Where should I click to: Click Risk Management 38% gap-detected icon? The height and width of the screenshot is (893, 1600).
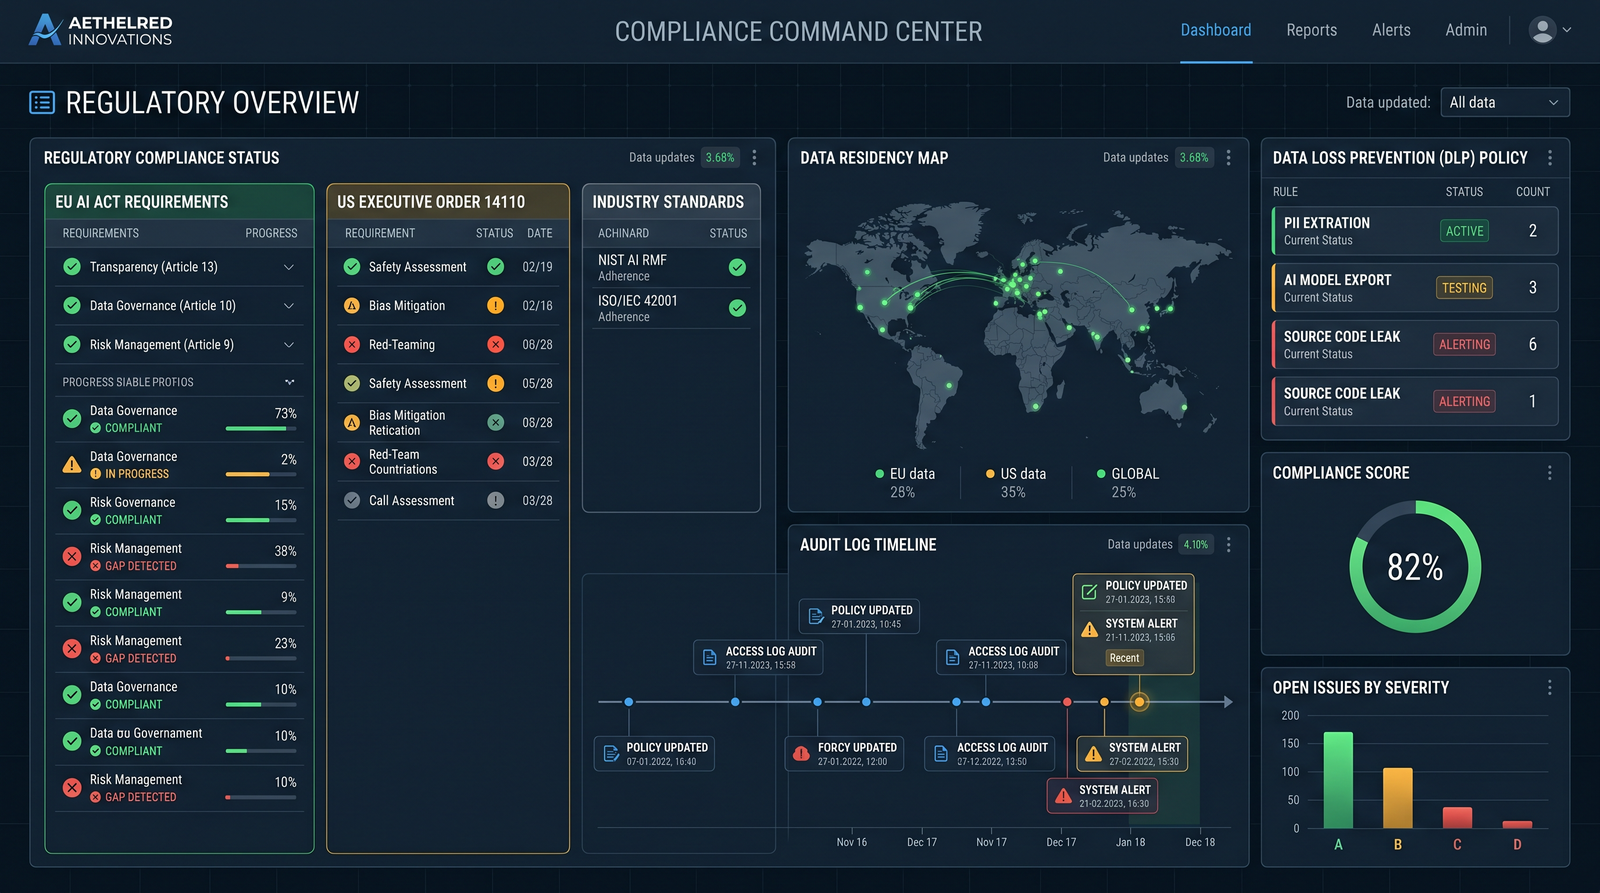pyautogui.click(x=72, y=557)
